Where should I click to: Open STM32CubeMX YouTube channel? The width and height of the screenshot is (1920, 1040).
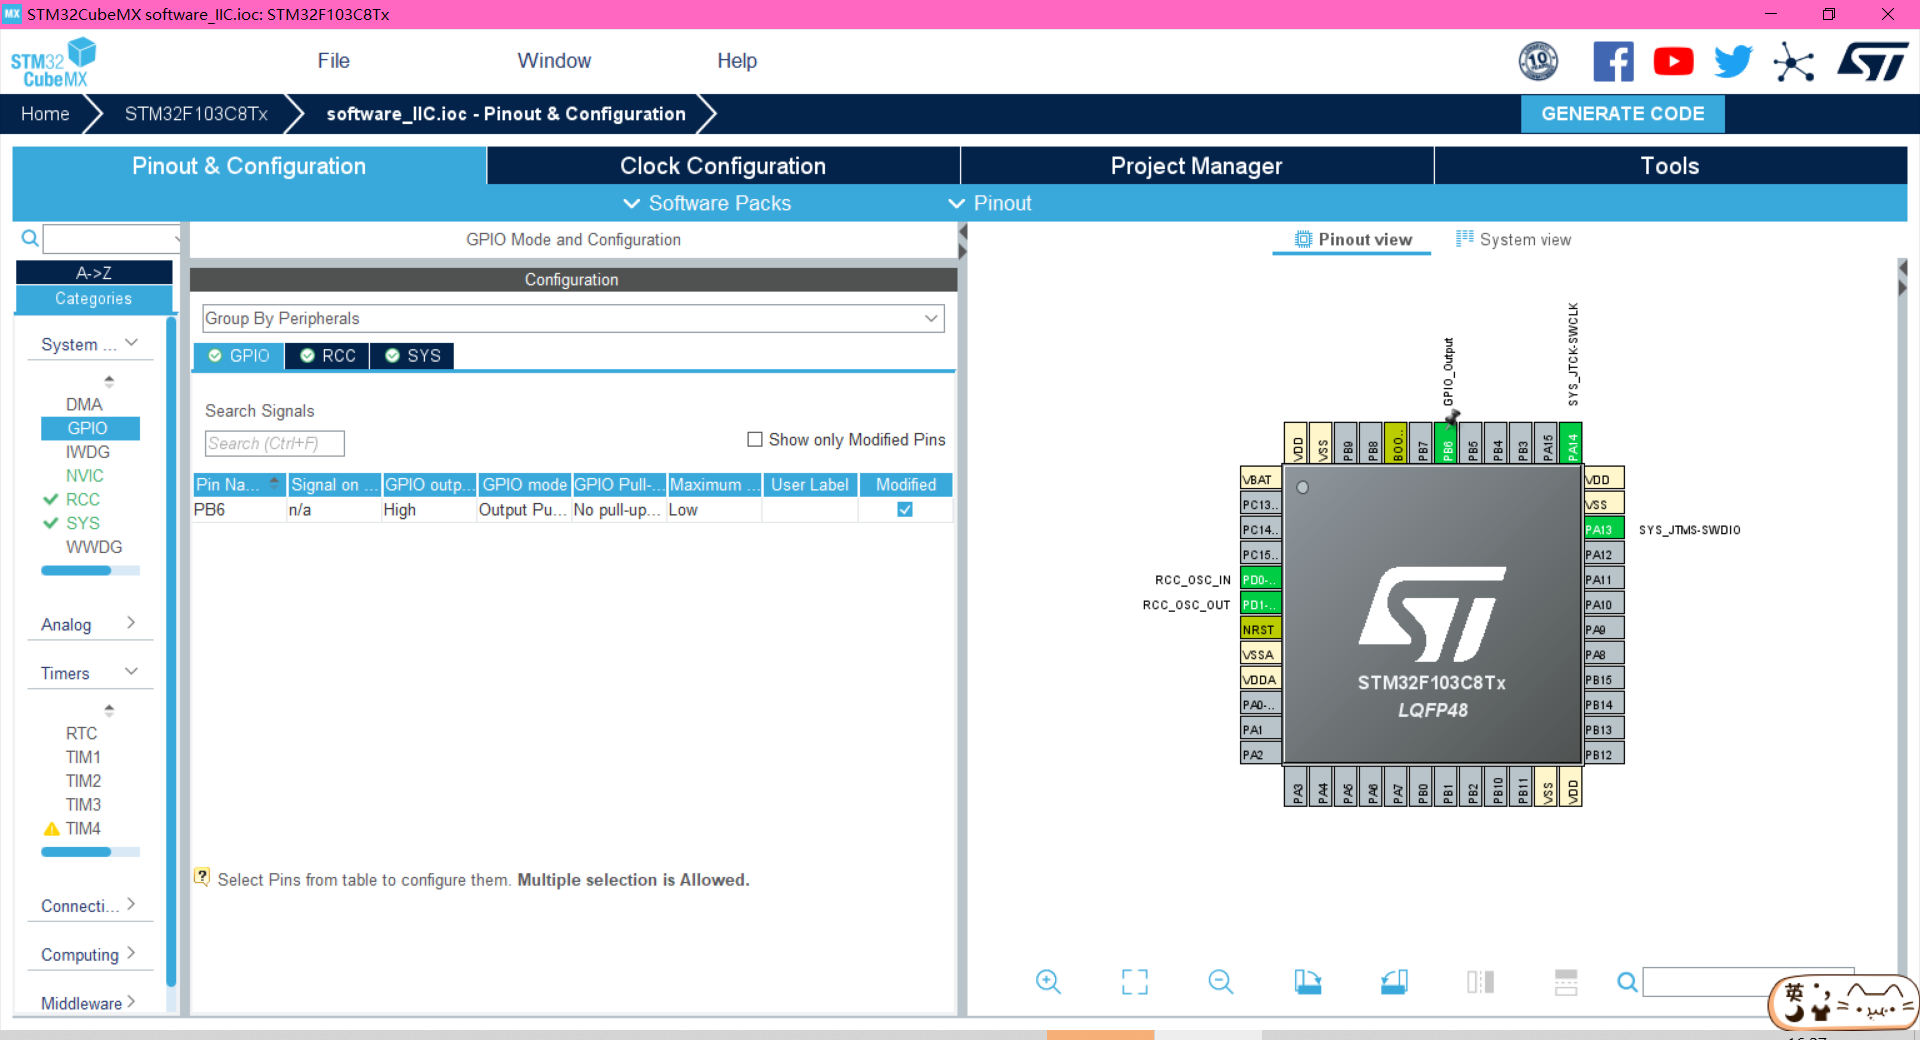click(1673, 61)
